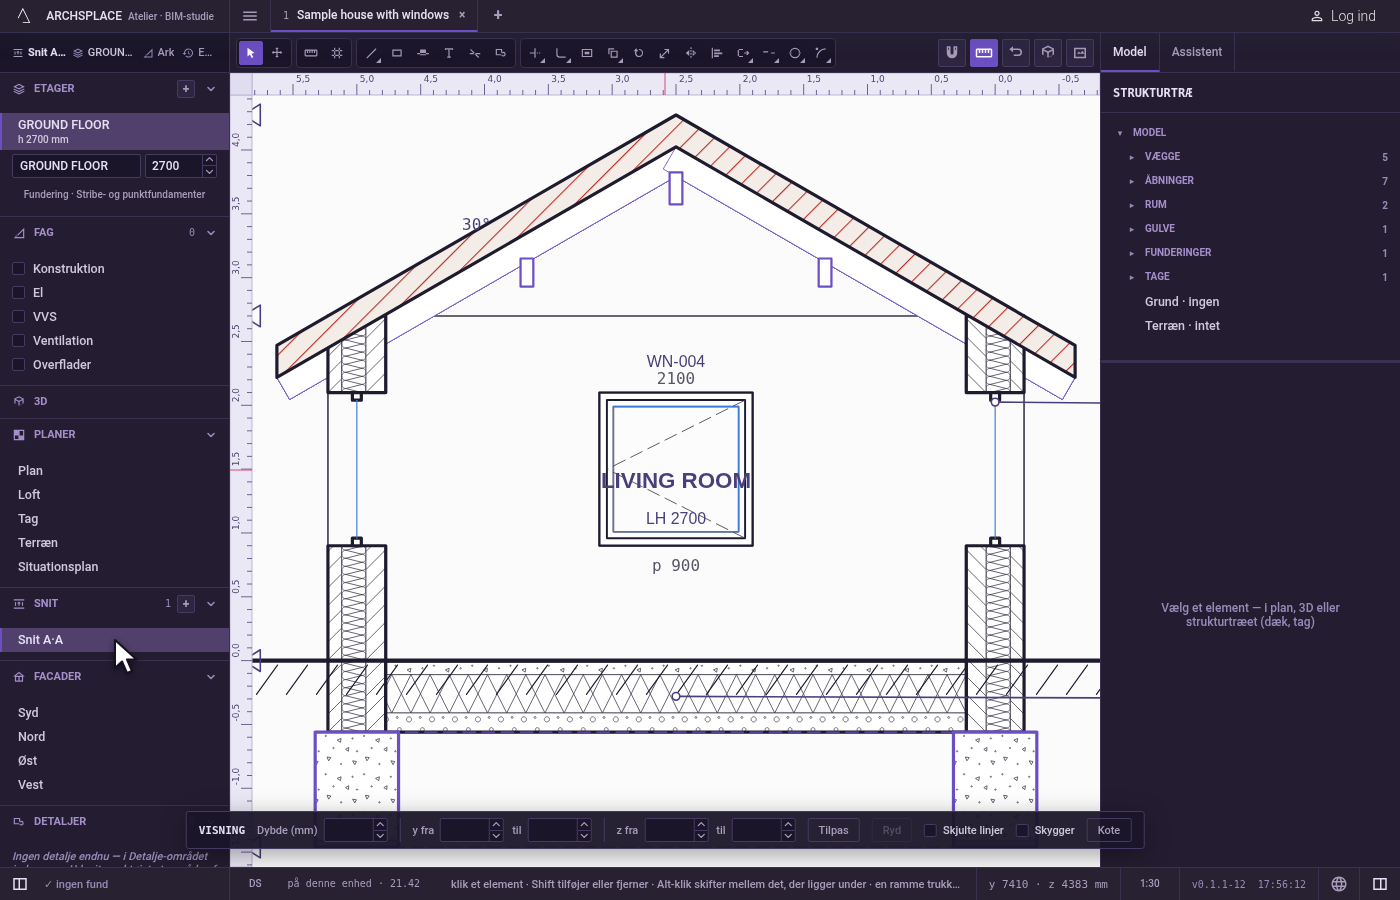Select the Model tab
This screenshot has width=1400, height=900.
click(1130, 52)
